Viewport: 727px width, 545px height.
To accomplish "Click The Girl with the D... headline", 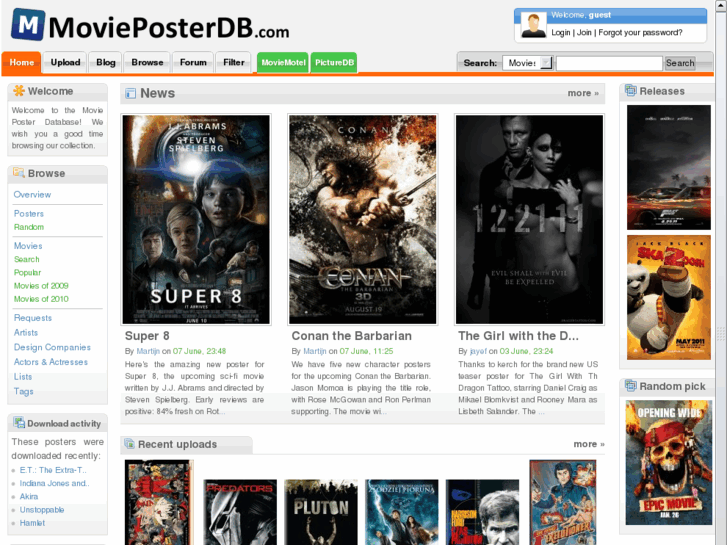I will [518, 336].
